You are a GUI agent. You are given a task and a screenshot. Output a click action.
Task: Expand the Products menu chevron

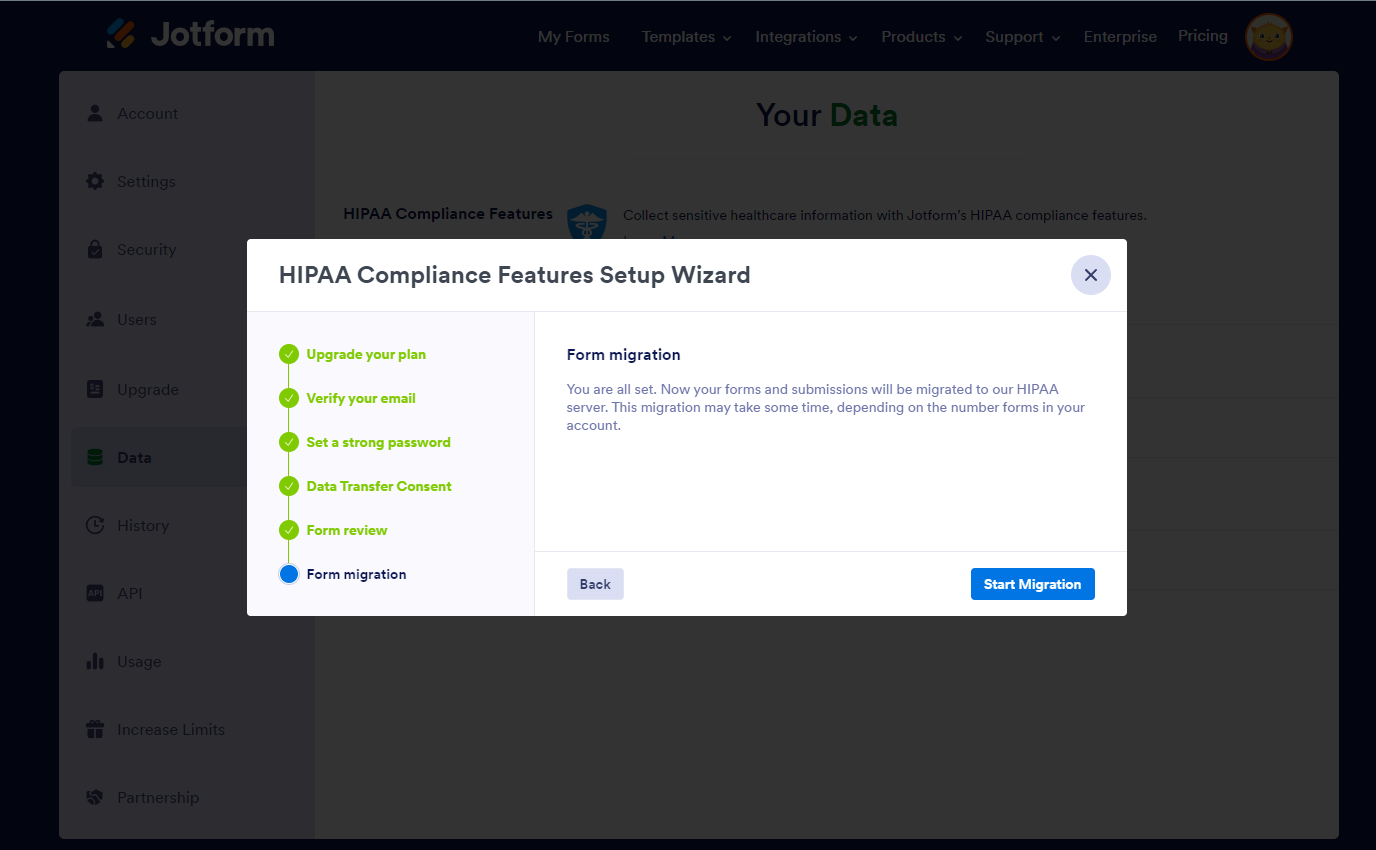[957, 38]
